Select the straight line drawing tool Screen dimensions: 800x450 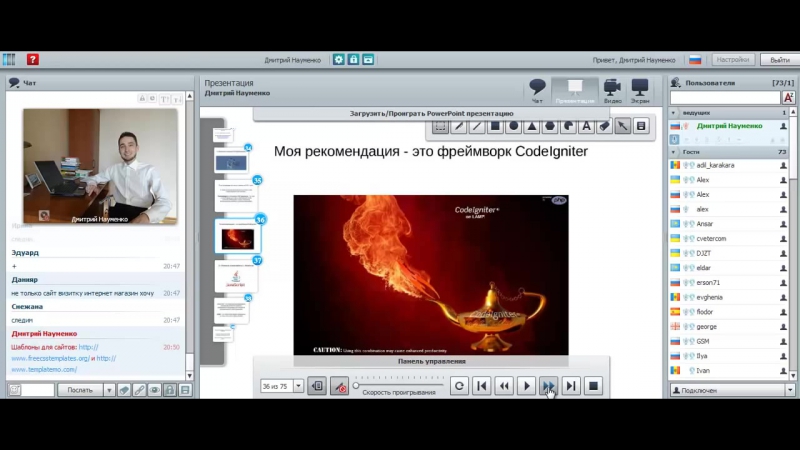[477, 126]
